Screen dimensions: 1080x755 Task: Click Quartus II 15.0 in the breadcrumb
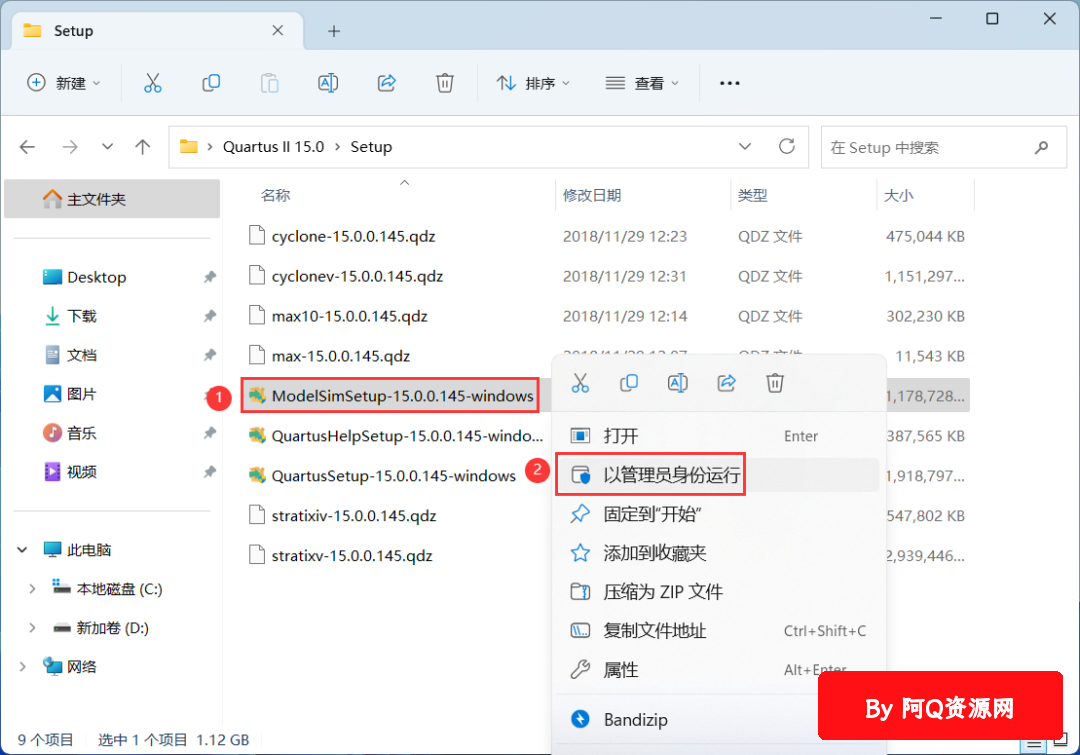click(x=273, y=147)
